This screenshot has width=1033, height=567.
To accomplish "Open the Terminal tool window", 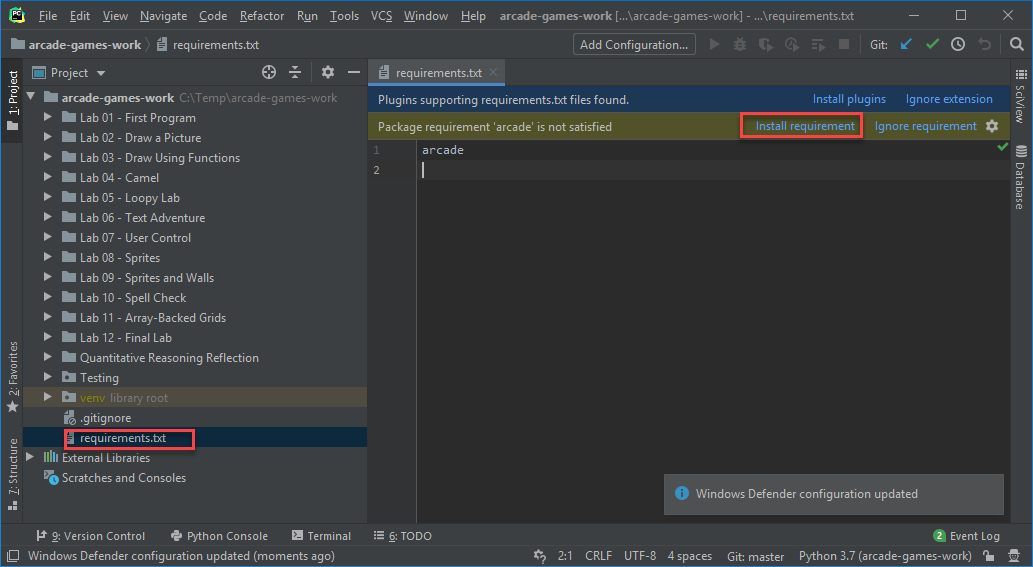I will pos(321,535).
